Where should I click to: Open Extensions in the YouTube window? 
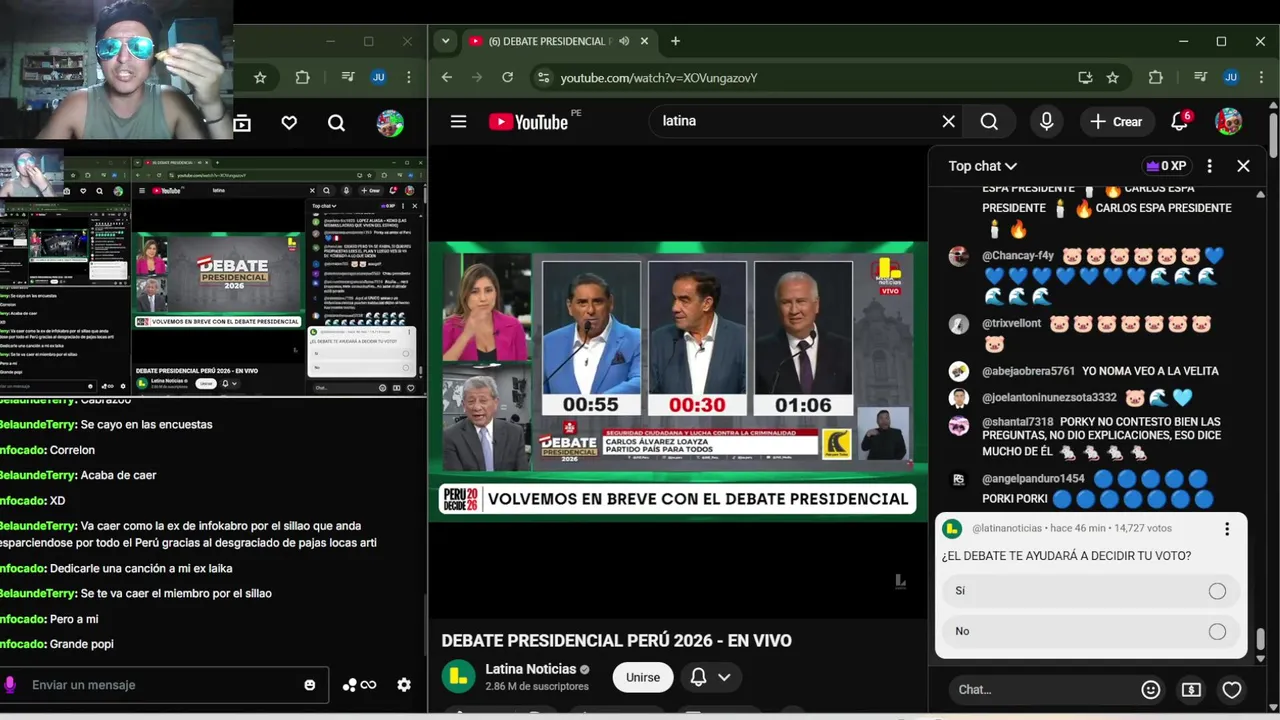(1156, 77)
